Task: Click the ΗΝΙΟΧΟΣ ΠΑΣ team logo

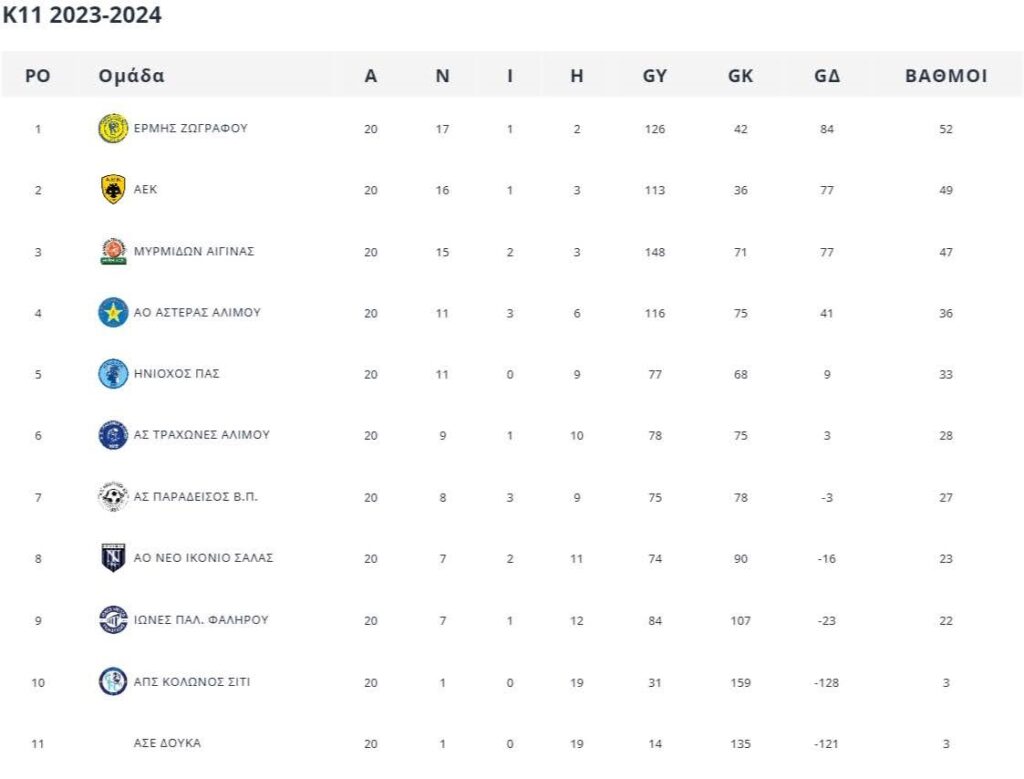Action: [113, 374]
